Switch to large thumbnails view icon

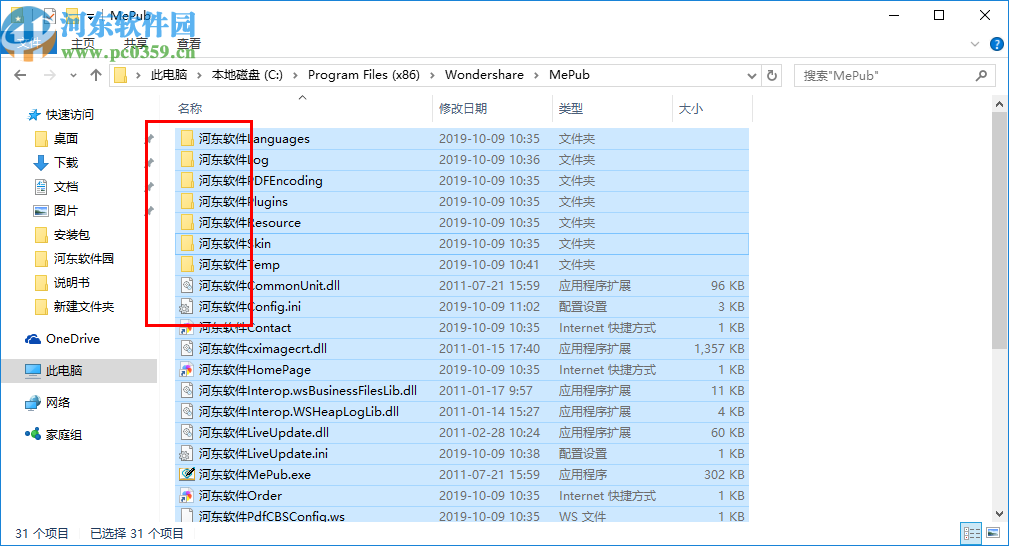pyautogui.click(x=993, y=533)
